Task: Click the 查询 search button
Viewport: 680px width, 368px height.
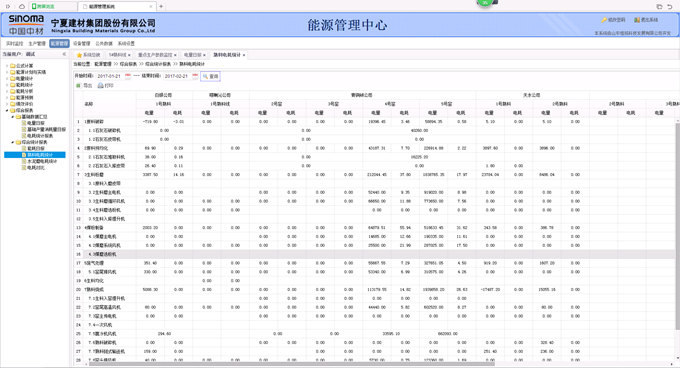Action: 211,76
